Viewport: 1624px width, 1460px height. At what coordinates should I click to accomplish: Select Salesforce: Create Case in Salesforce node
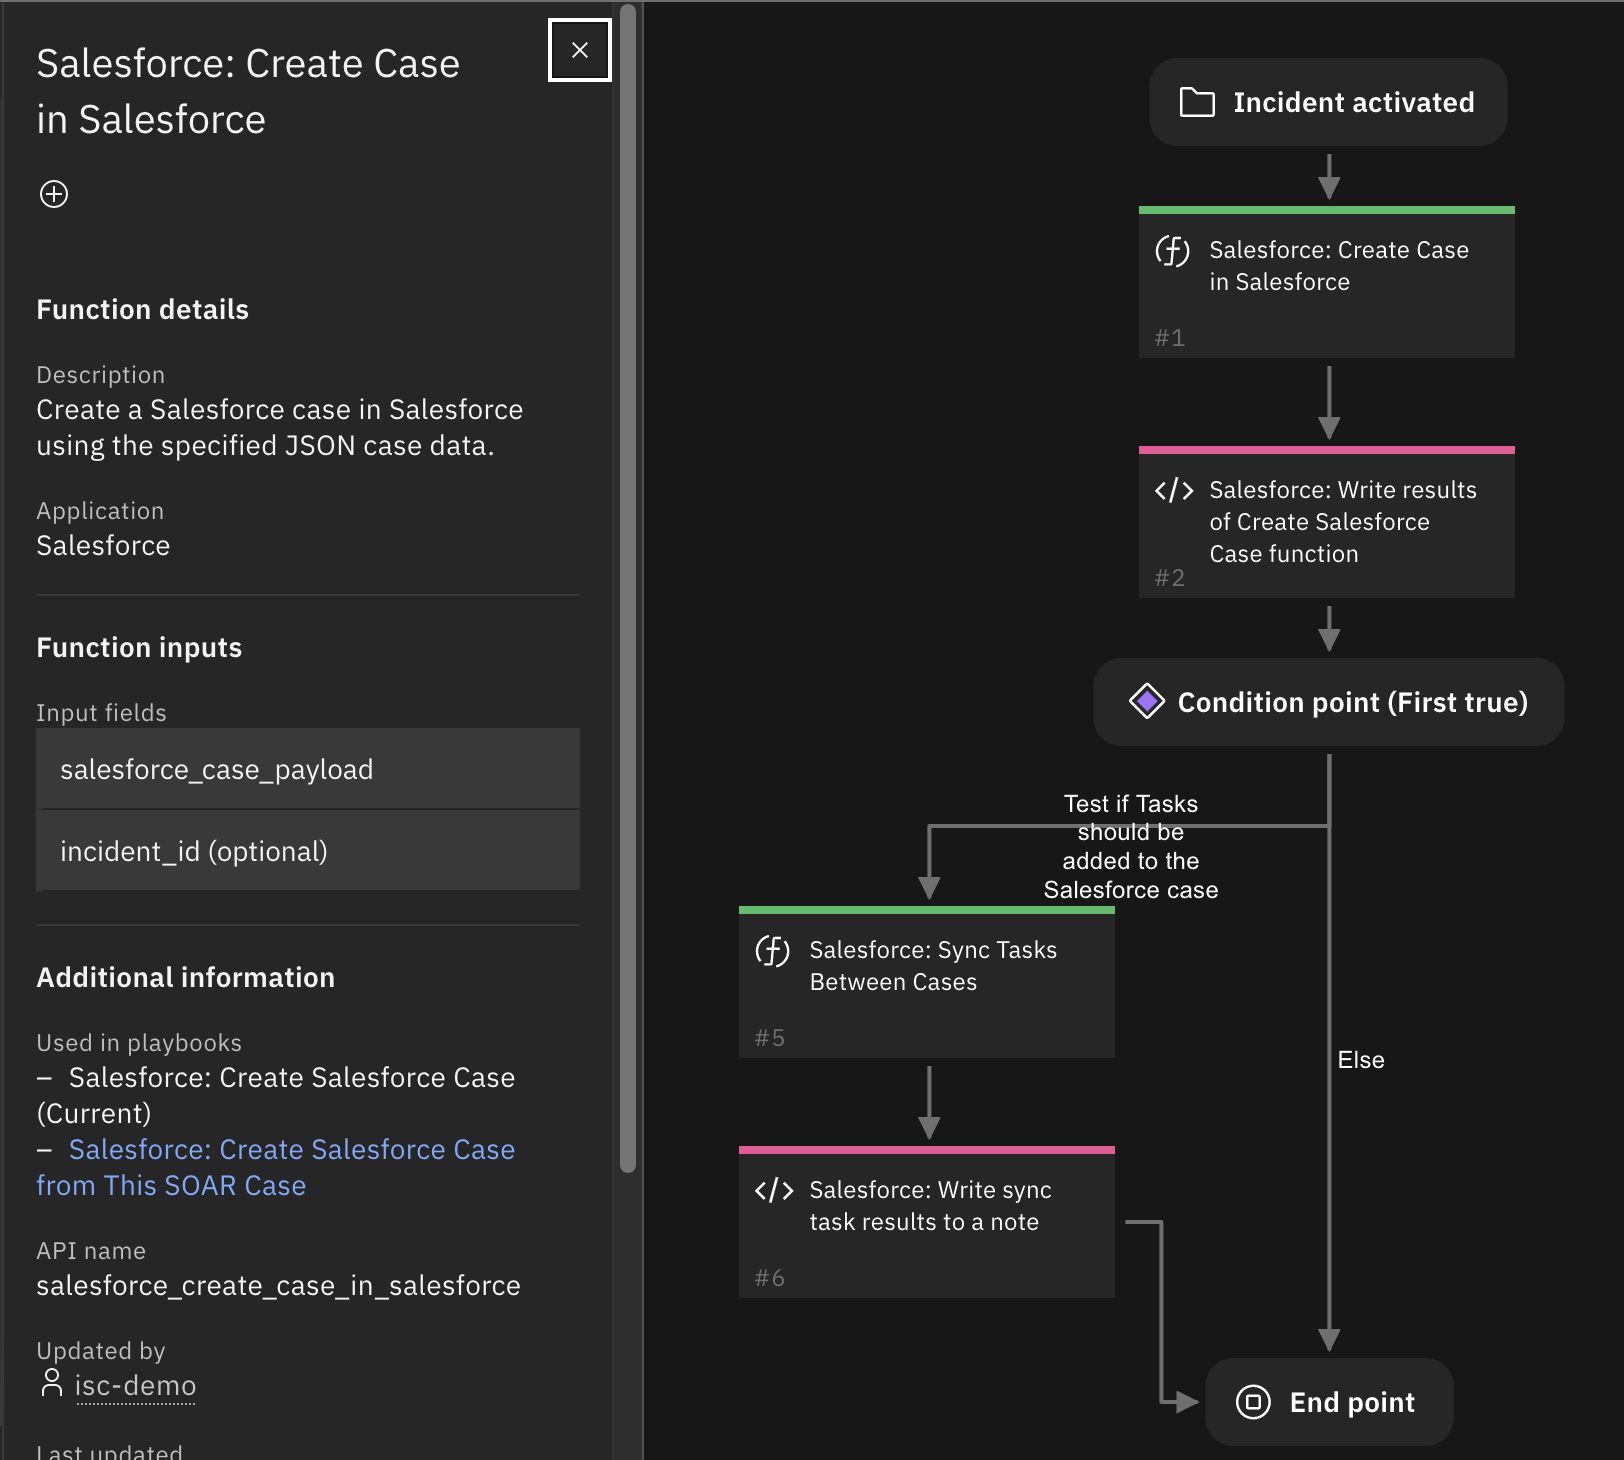coord(1327,282)
